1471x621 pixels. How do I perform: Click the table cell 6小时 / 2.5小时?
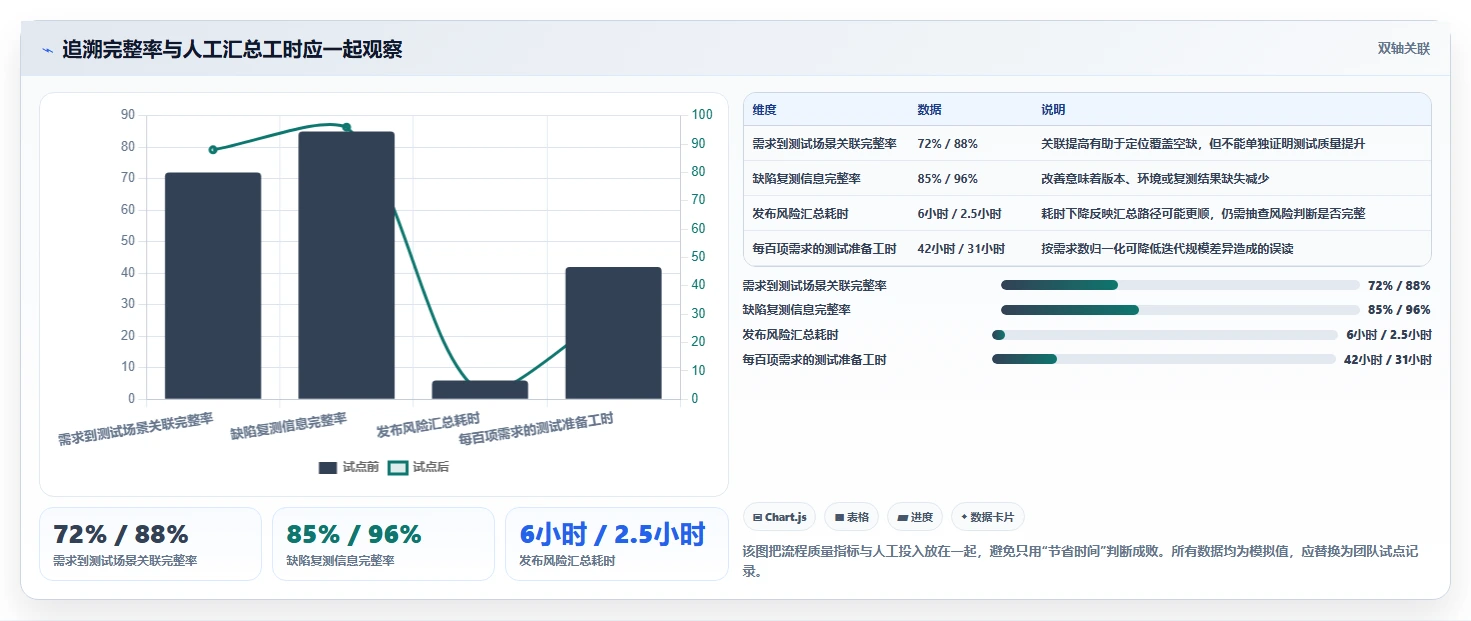(x=959, y=214)
